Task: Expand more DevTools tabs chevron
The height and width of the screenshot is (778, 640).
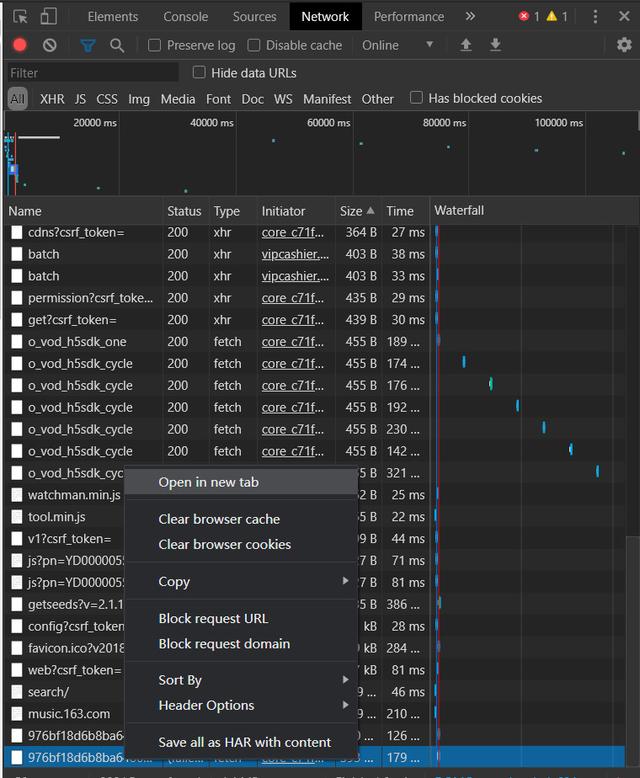Action: (x=470, y=16)
